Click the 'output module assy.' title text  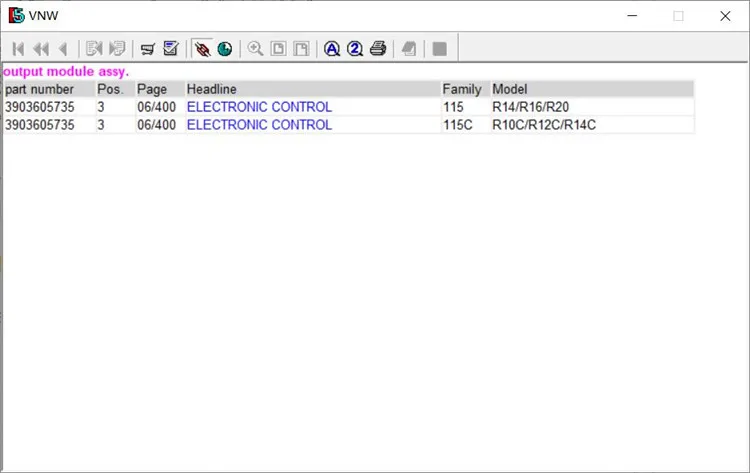pyautogui.click(x=66, y=72)
